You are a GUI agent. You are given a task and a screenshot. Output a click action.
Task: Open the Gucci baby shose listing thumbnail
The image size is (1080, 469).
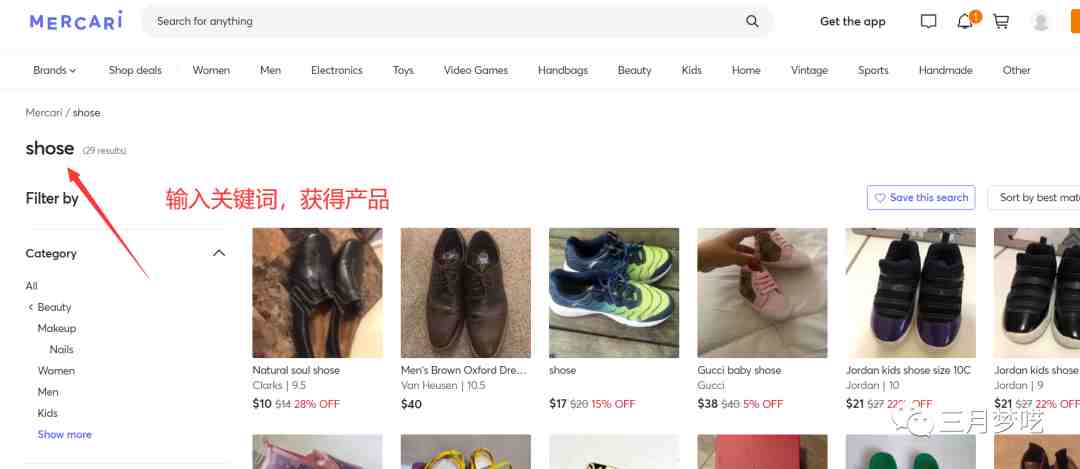(x=762, y=293)
